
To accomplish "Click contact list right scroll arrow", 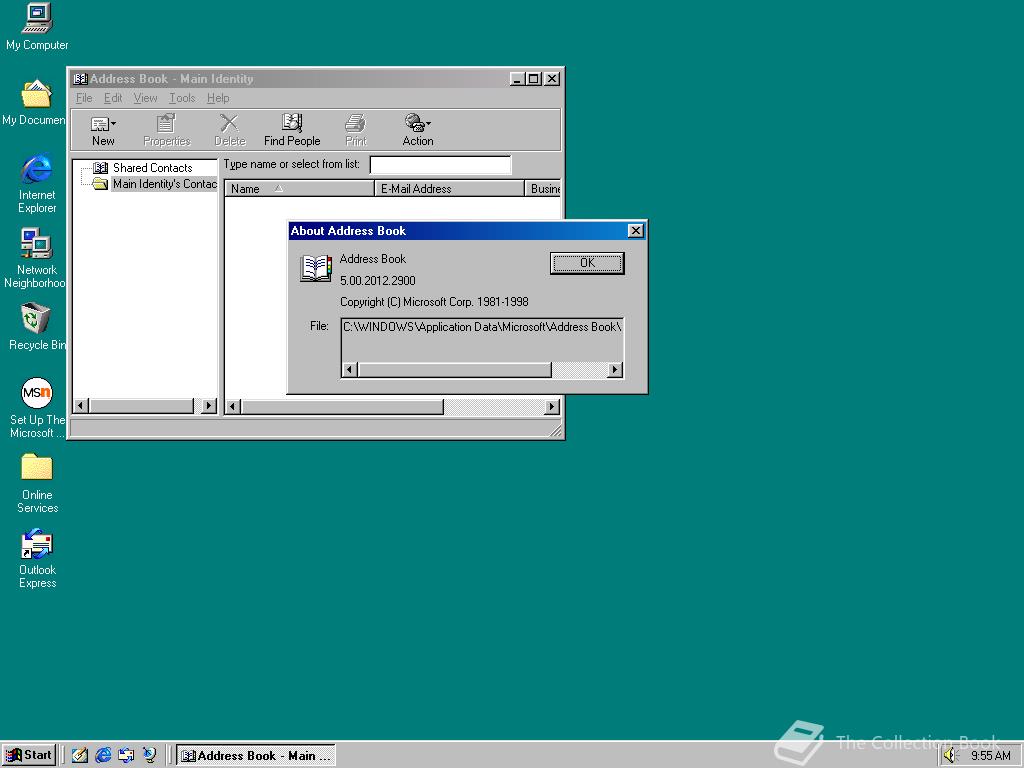I will point(552,406).
